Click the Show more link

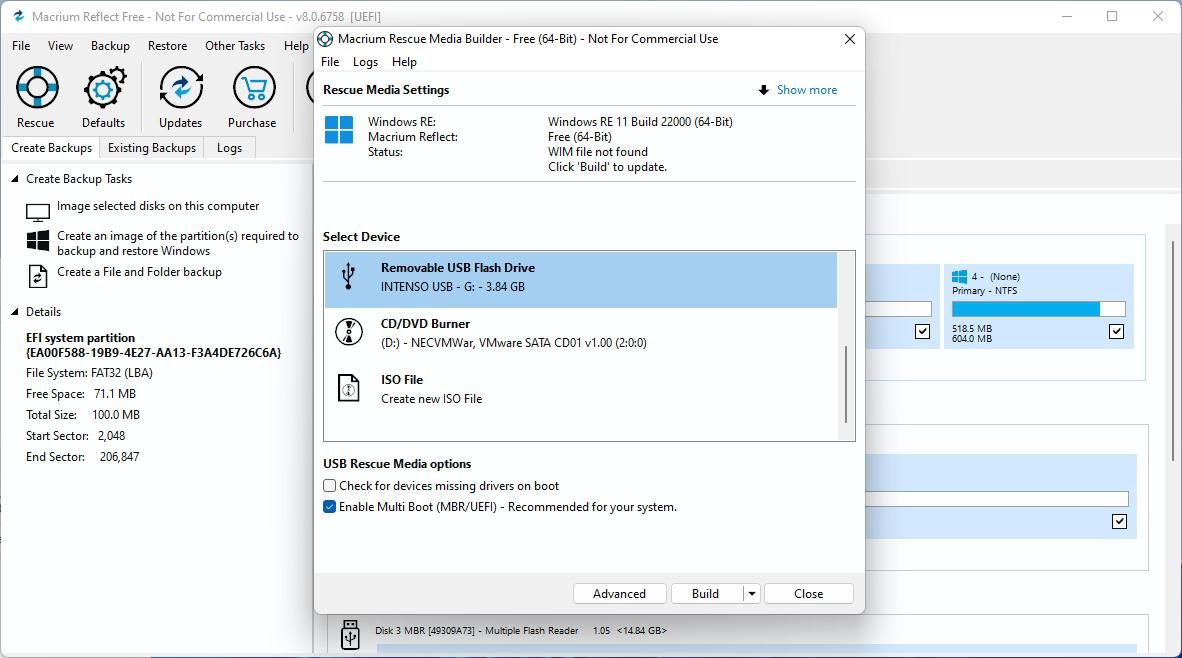click(x=807, y=90)
